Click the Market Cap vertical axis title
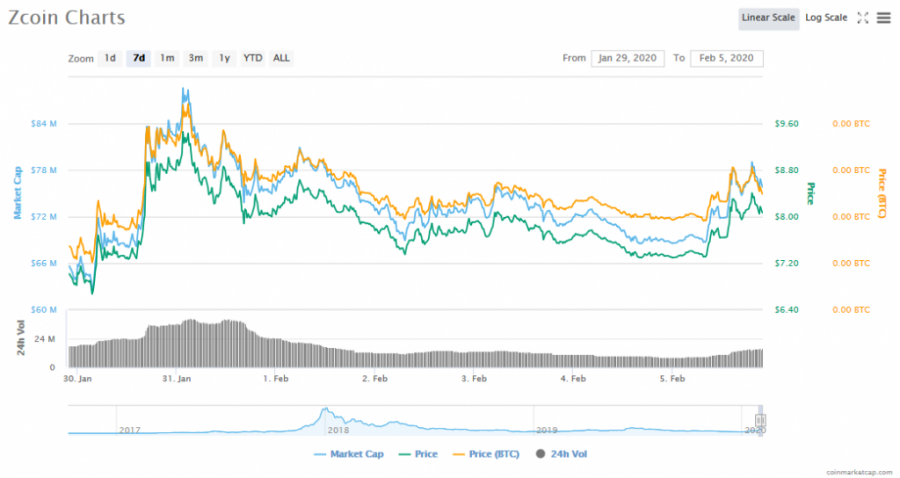 point(18,193)
